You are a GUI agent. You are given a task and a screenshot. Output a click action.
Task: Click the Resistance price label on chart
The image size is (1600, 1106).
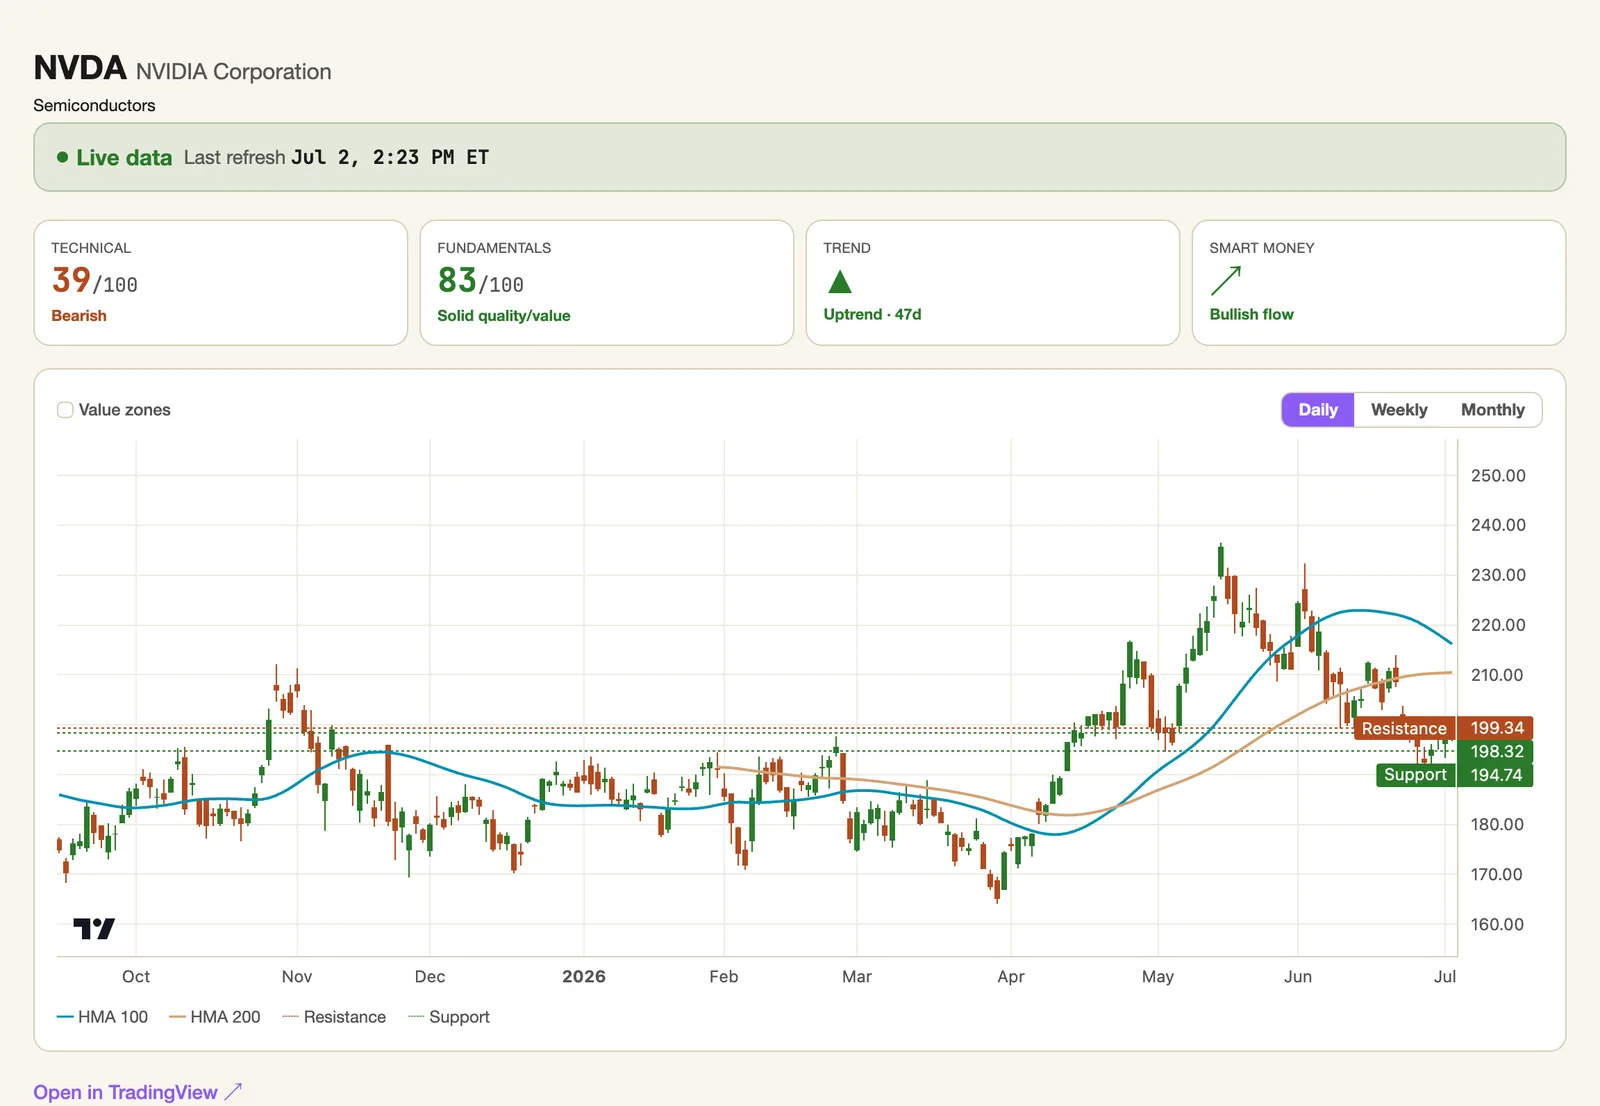tap(1404, 729)
